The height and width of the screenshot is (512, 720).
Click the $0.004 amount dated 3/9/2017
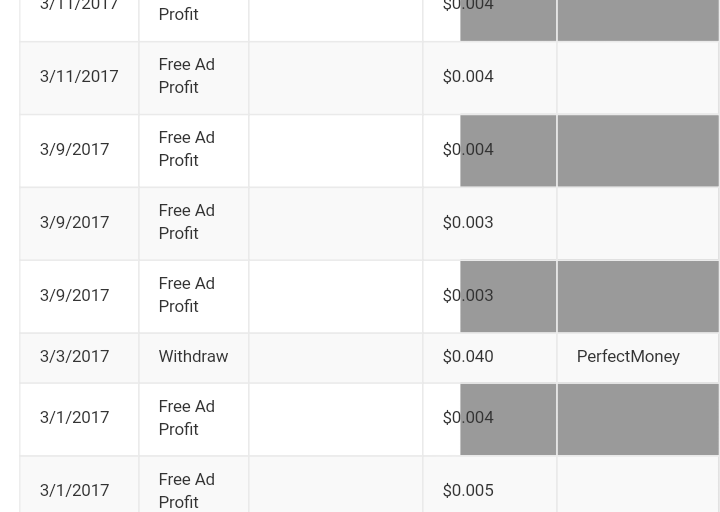click(x=468, y=150)
